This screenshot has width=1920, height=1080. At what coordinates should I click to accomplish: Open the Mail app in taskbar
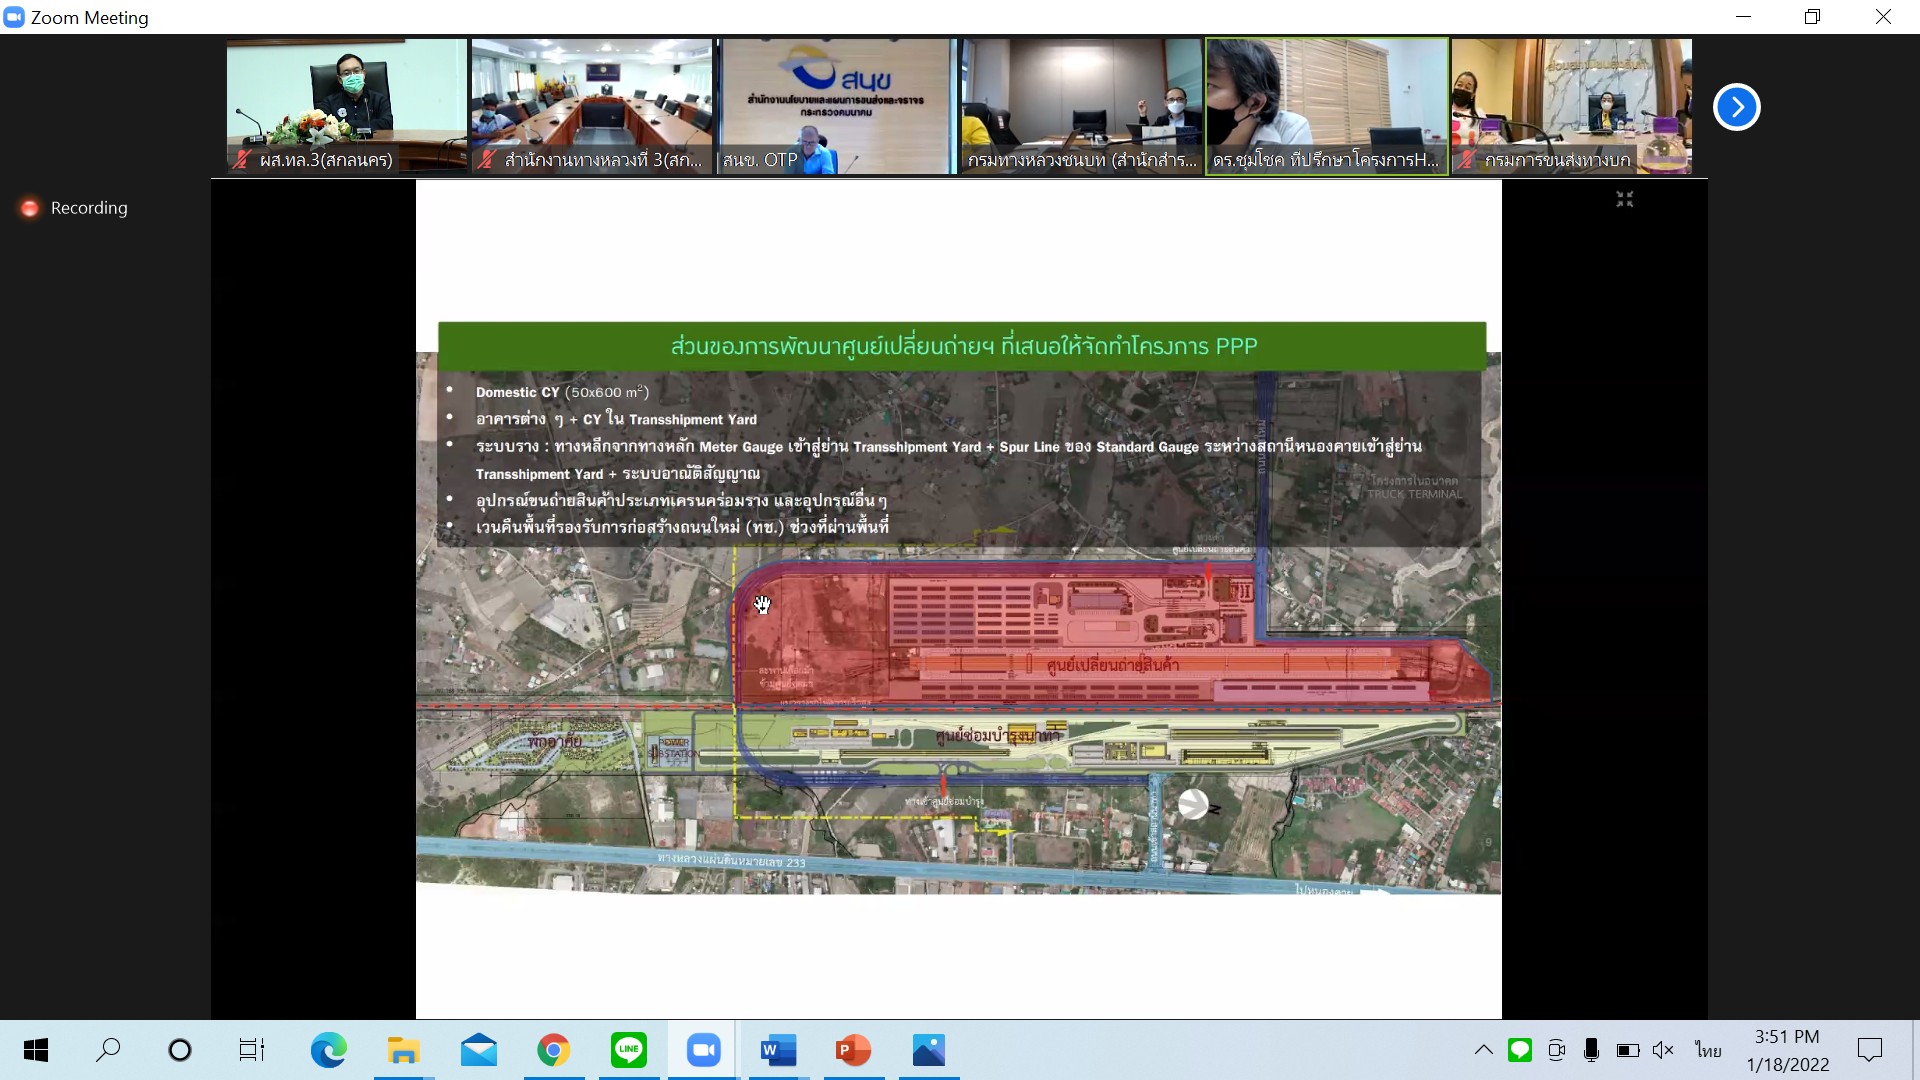478,1050
